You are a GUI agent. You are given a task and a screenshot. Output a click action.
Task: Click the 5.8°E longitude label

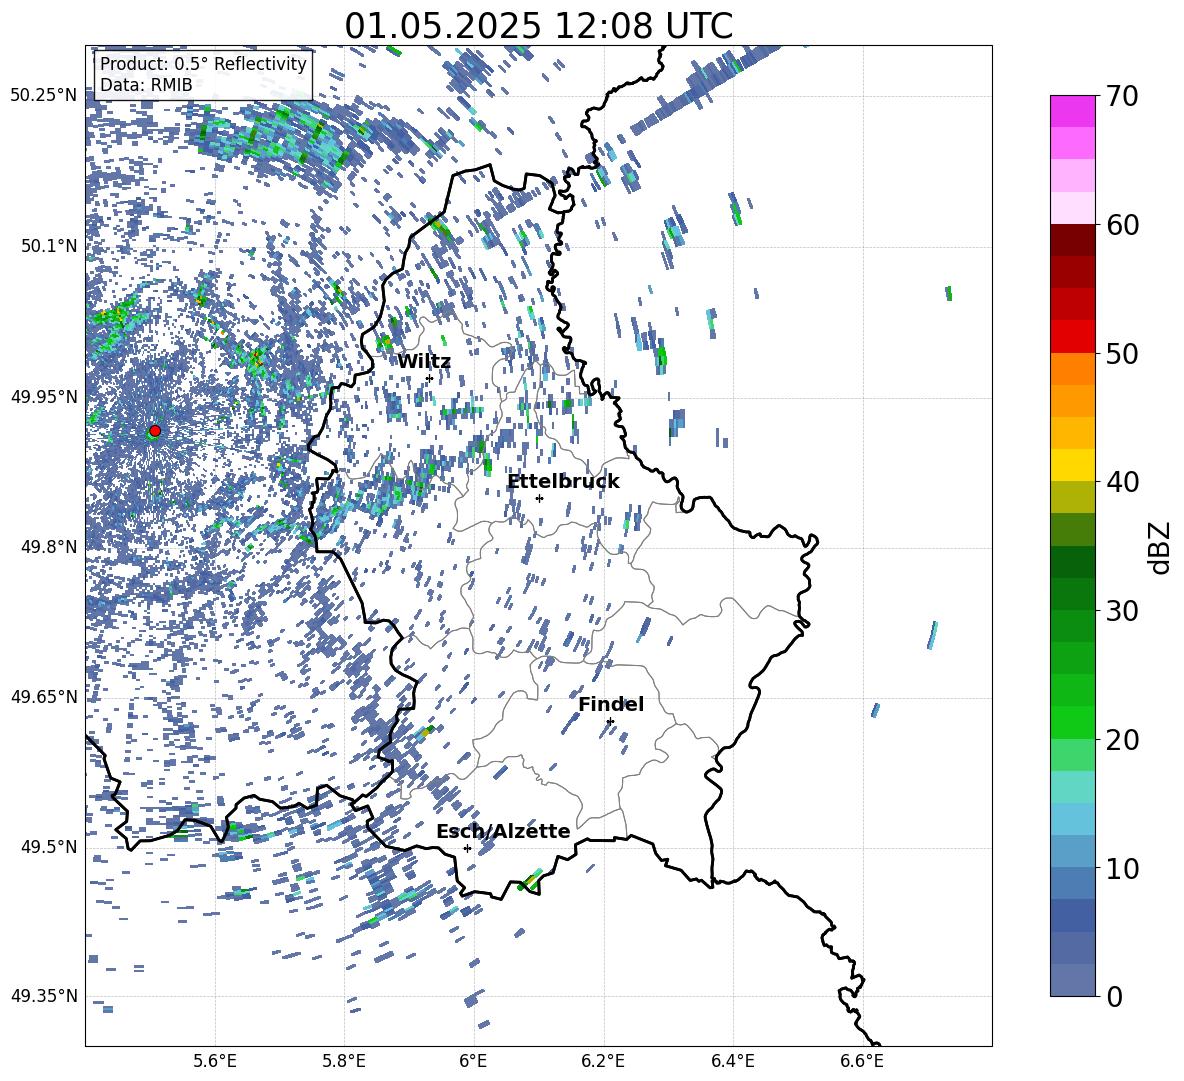[344, 1061]
